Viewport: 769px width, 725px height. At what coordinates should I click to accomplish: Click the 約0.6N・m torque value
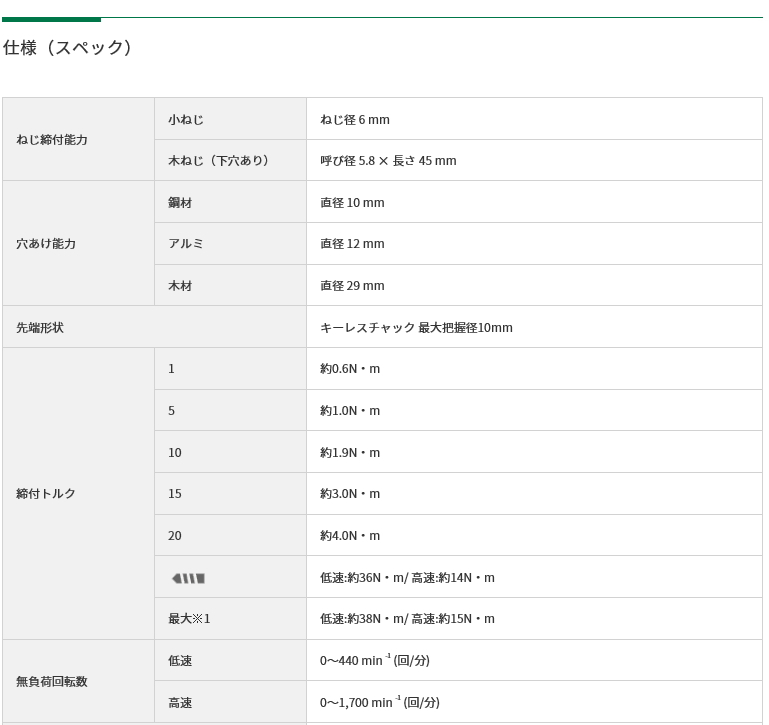click(350, 369)
